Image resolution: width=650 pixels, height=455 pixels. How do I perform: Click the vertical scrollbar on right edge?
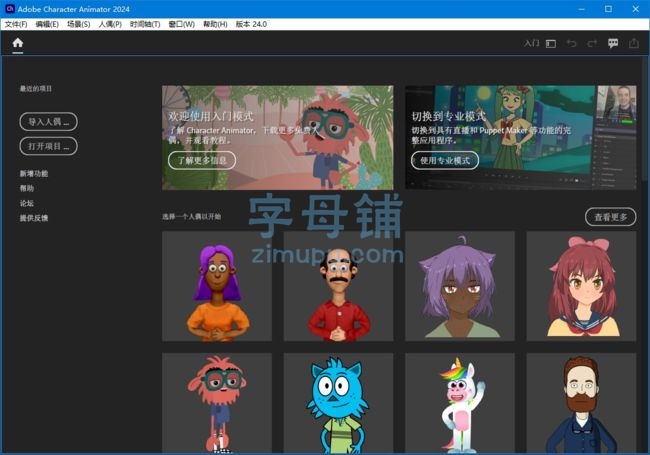[x=645, y=120]
